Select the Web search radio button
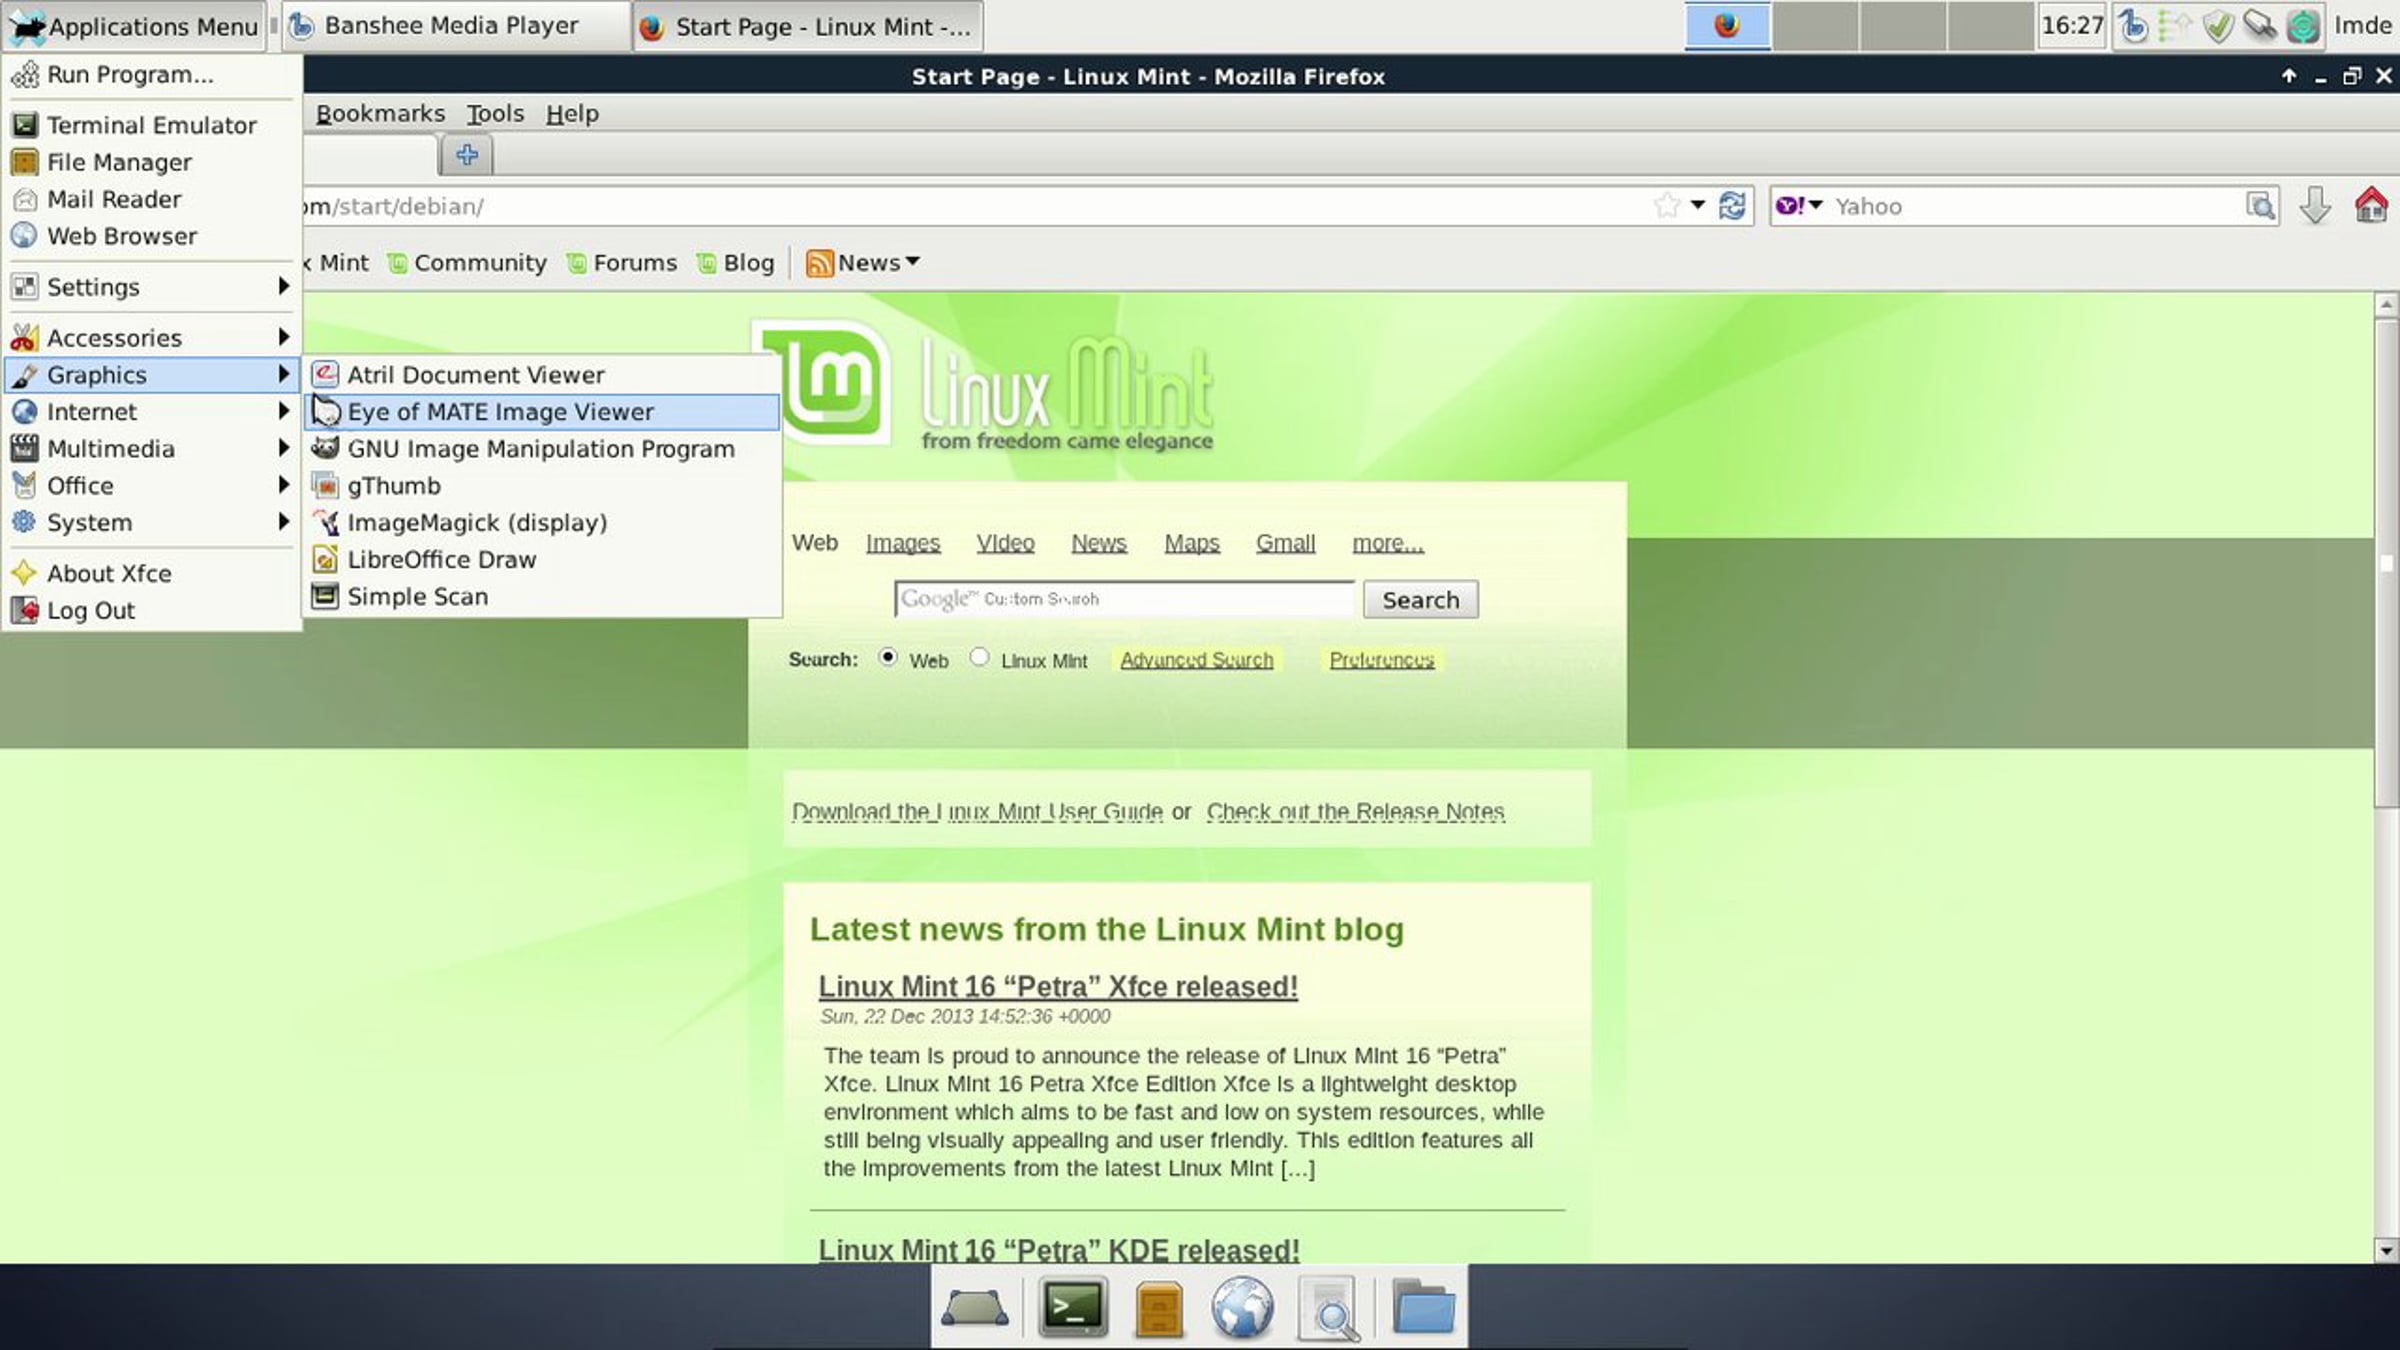The height and width of the screenshot is (1350, 2400). 887,657
